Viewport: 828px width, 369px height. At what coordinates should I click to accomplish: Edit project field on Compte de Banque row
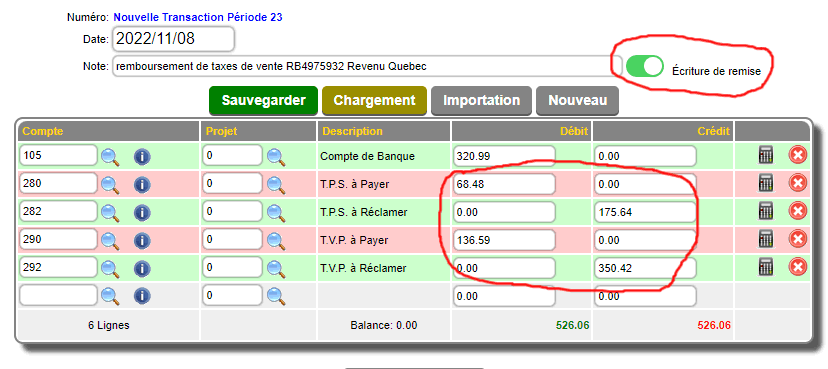(x=232, y=156)
